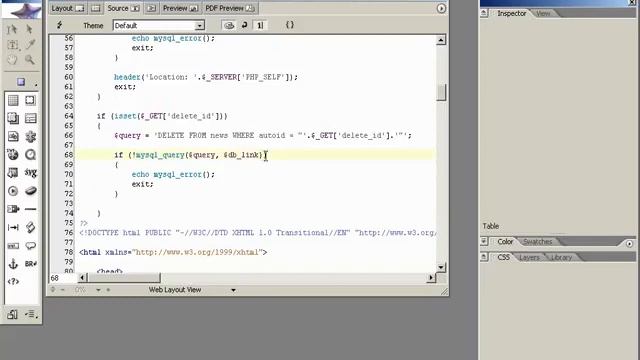640x360 pixels.
Task: Click the vertical scrollbar down arrow
Action: click(x=441, y=267)
